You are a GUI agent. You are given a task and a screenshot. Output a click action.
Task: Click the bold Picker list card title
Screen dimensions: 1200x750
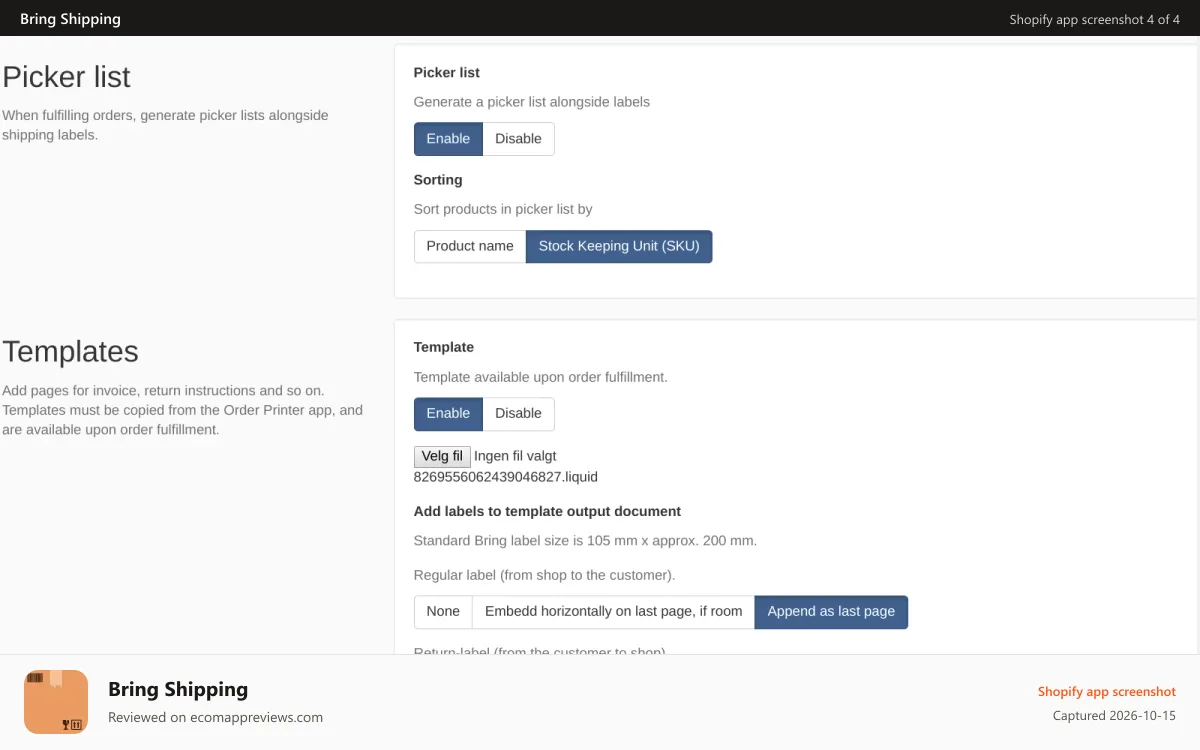pyautogui.click(x=447, y=73)
